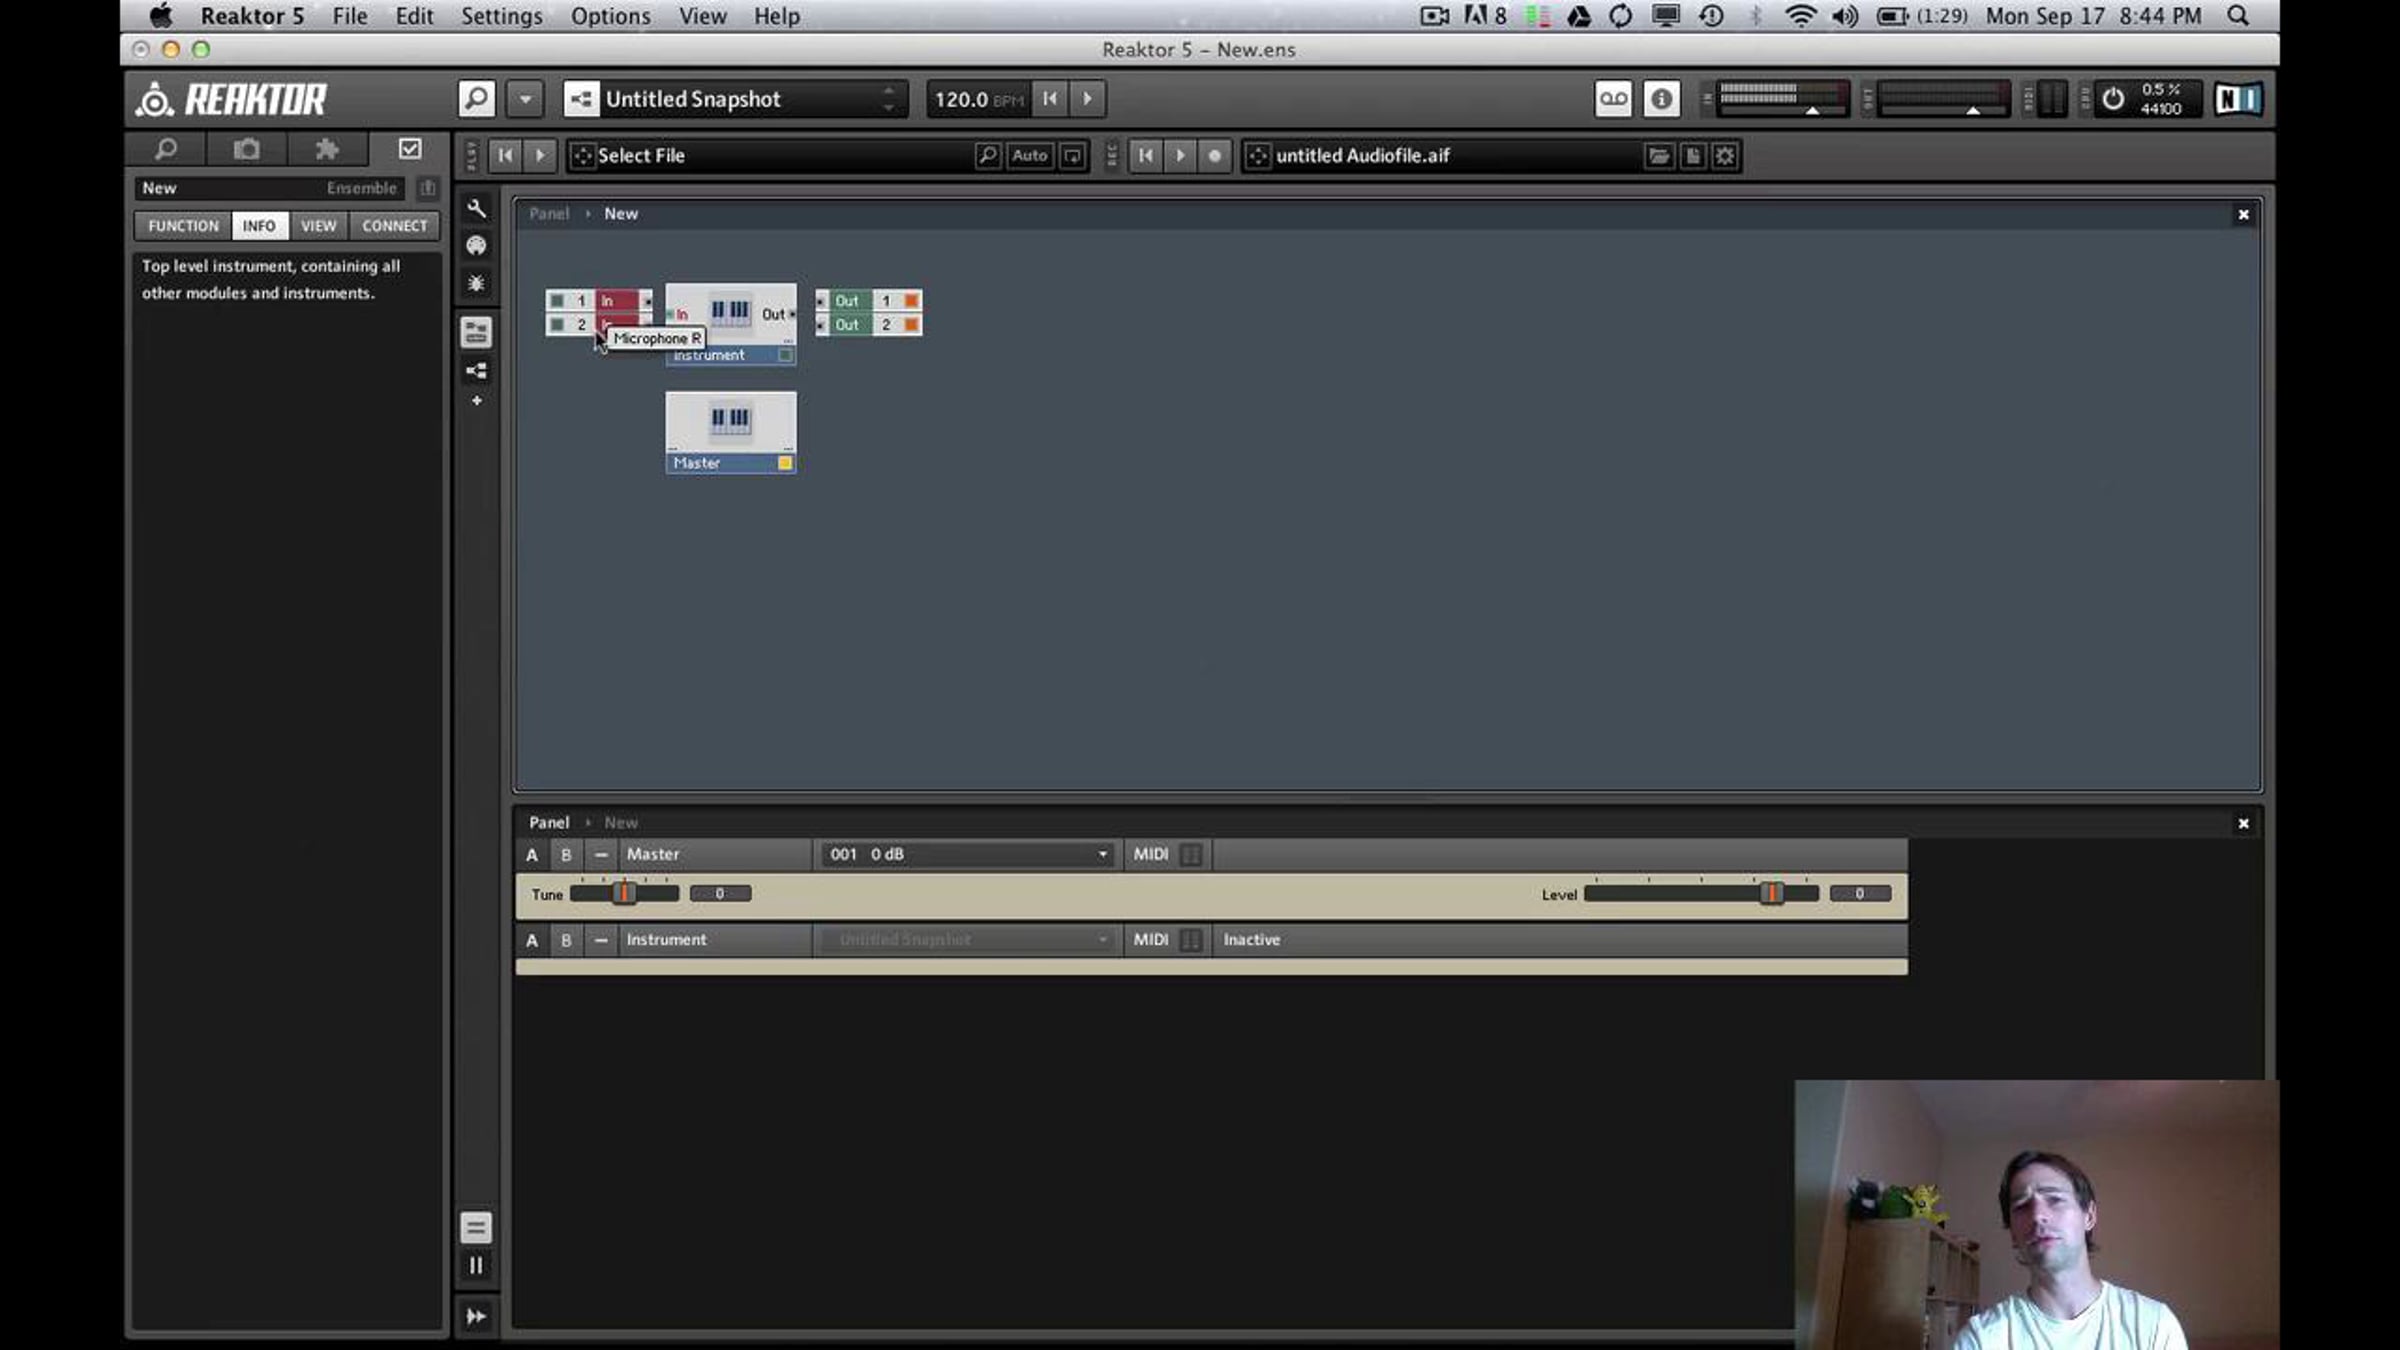Click the palette panel icon in vertical toolbar
This screenshot has width=2400, height=1350.
pyautogui.click(x=476, y=246)
